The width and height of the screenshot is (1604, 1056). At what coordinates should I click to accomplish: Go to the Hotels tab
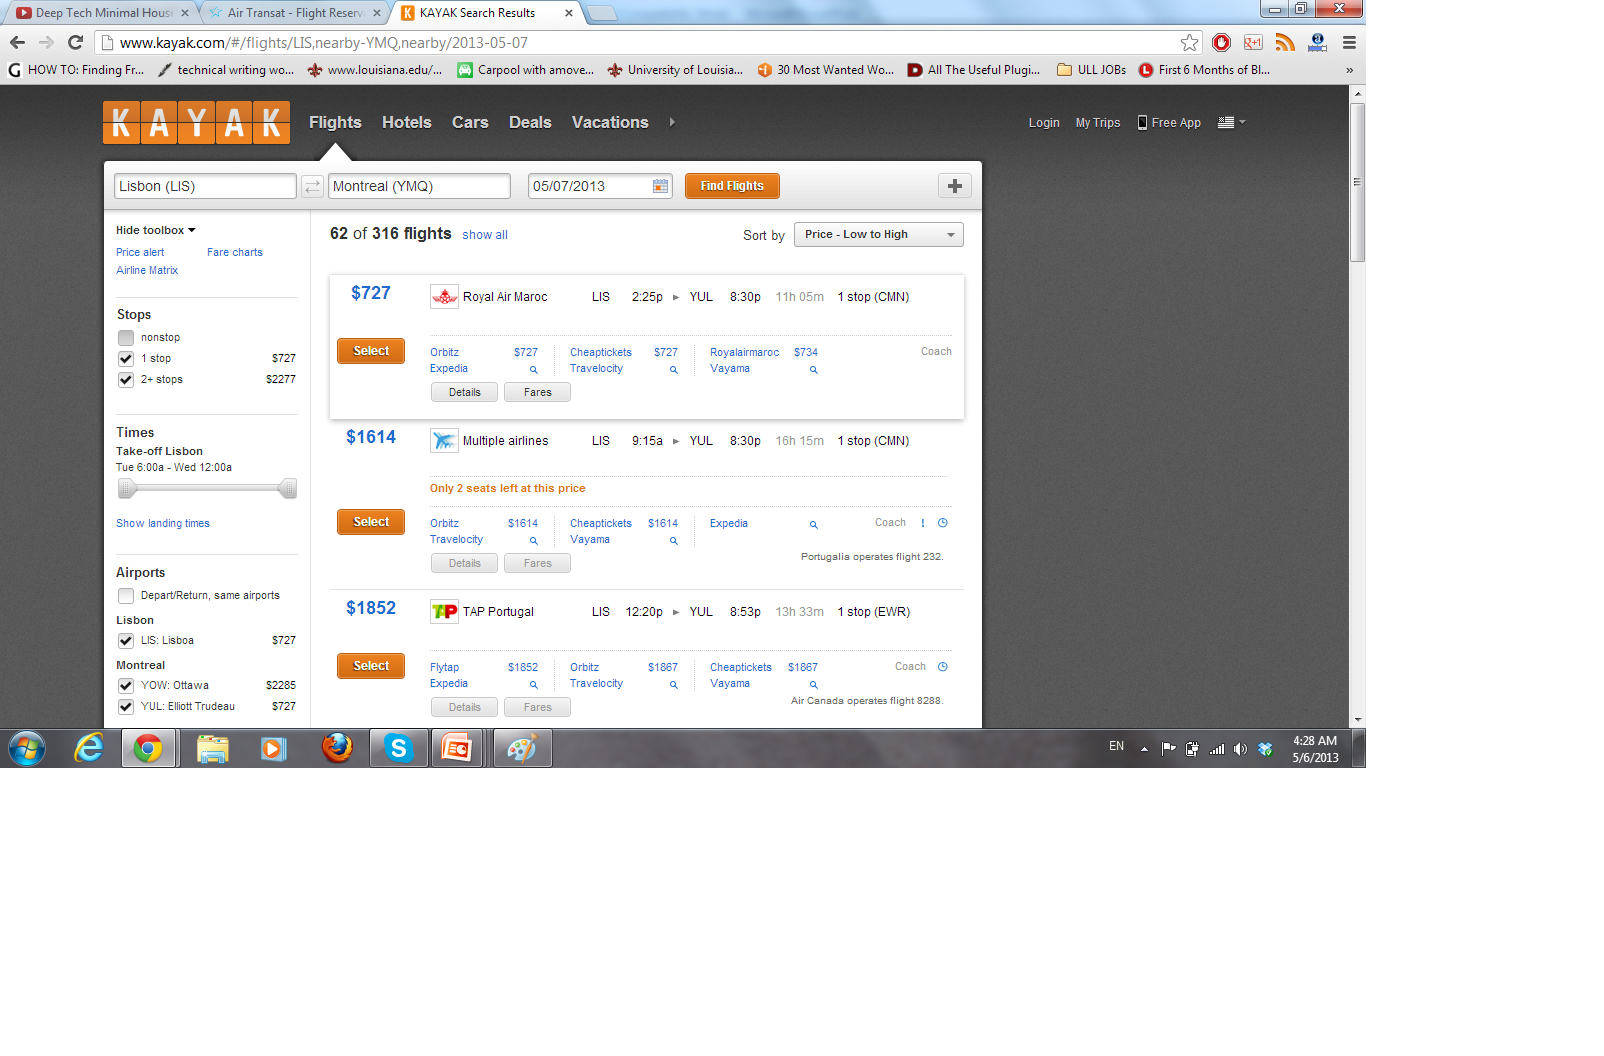coord(406,122)
